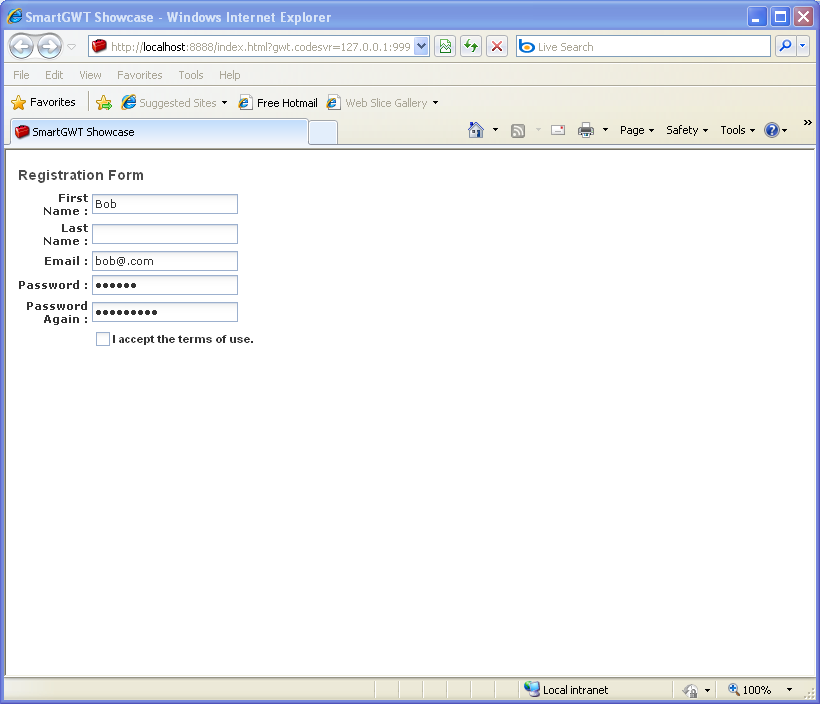Click Add to Favorites Bar icon

tap(104, 103)
